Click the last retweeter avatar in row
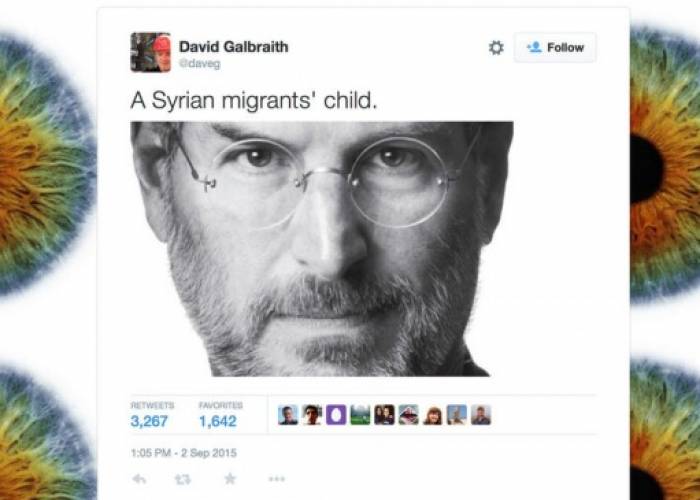The width and height of the screenshot is (700, 500). 481,415
